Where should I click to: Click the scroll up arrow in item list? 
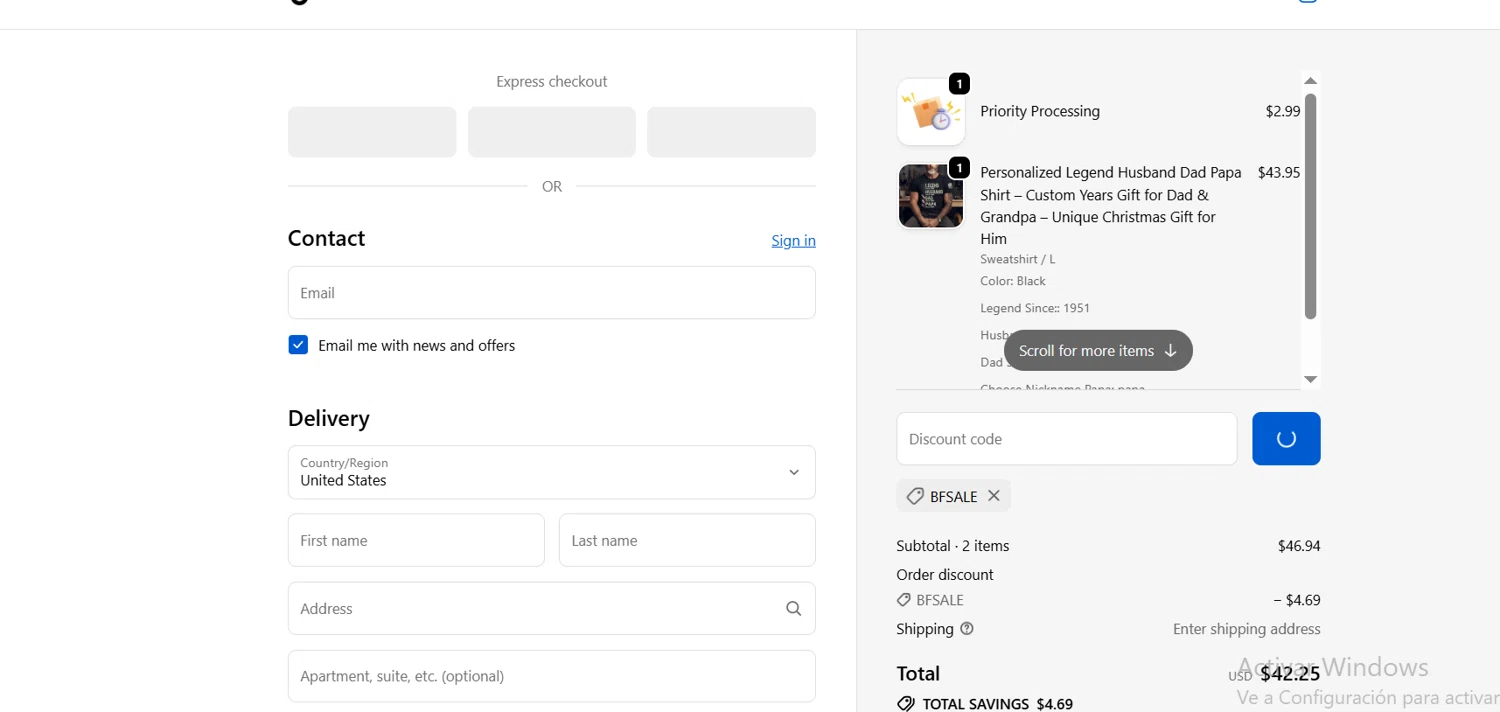coord(1310,81)
